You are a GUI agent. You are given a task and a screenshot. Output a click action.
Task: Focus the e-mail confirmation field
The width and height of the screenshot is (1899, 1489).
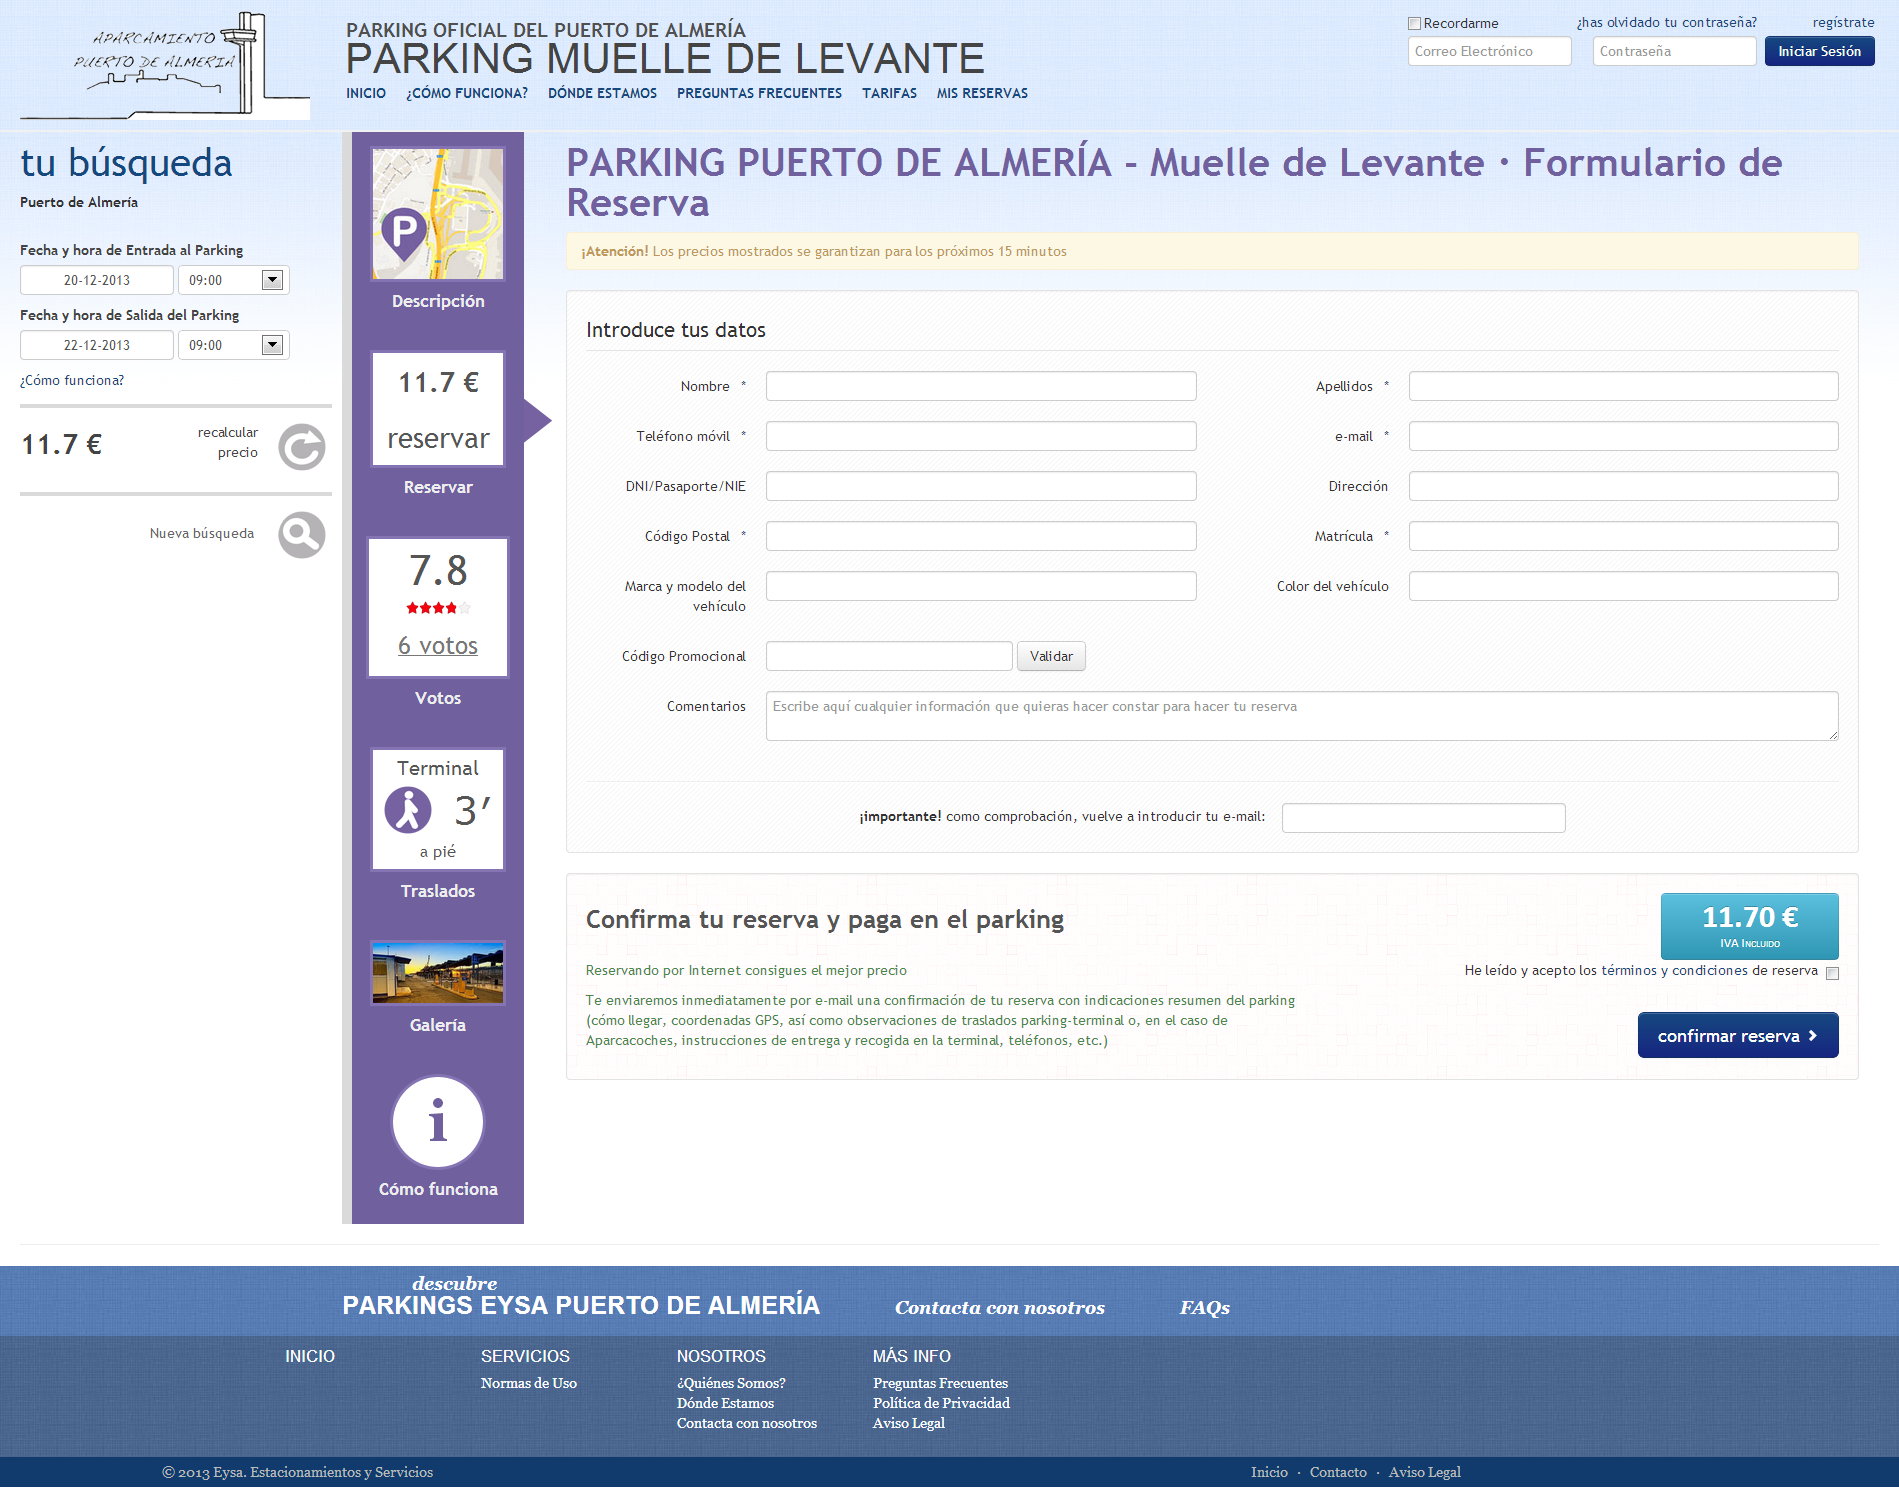tap(1423, 818)
